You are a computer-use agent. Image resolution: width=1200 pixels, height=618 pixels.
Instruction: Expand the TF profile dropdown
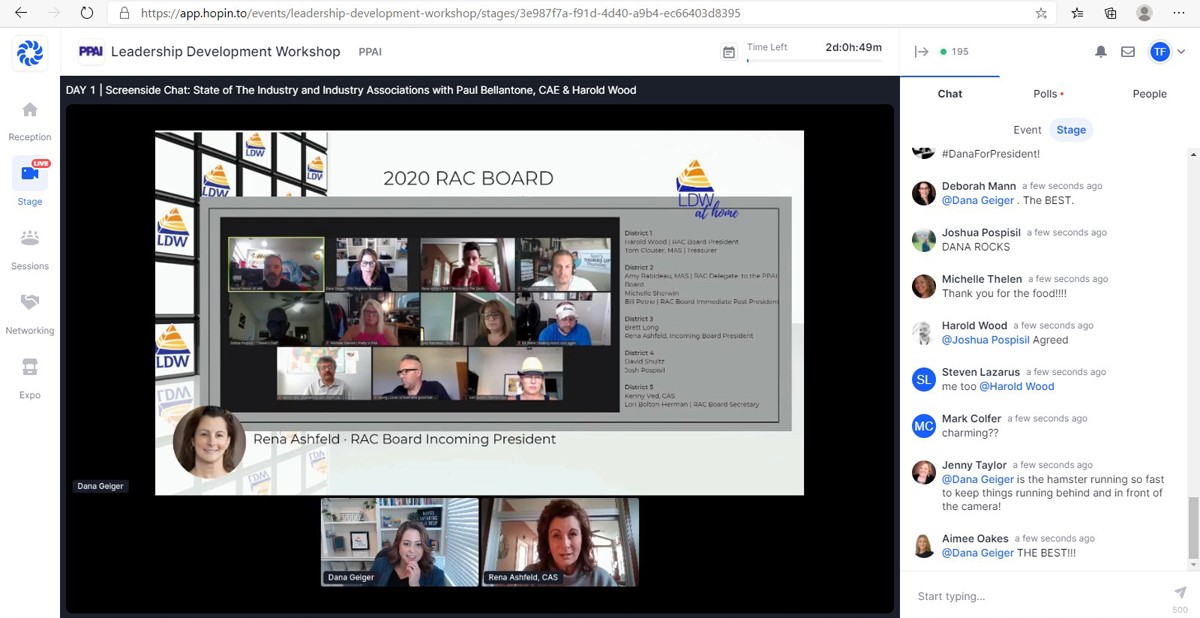(x=1181, y=52)
